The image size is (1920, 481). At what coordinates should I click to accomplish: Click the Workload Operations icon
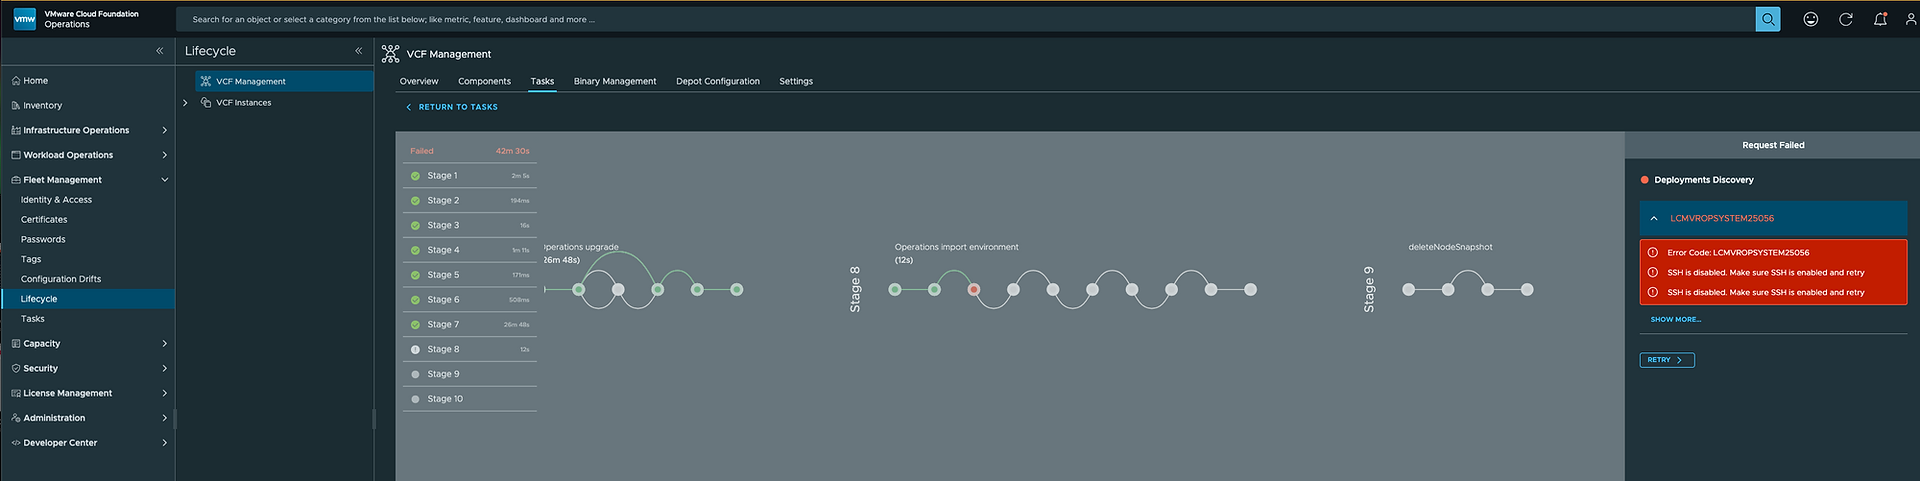[x=16, y=155]
